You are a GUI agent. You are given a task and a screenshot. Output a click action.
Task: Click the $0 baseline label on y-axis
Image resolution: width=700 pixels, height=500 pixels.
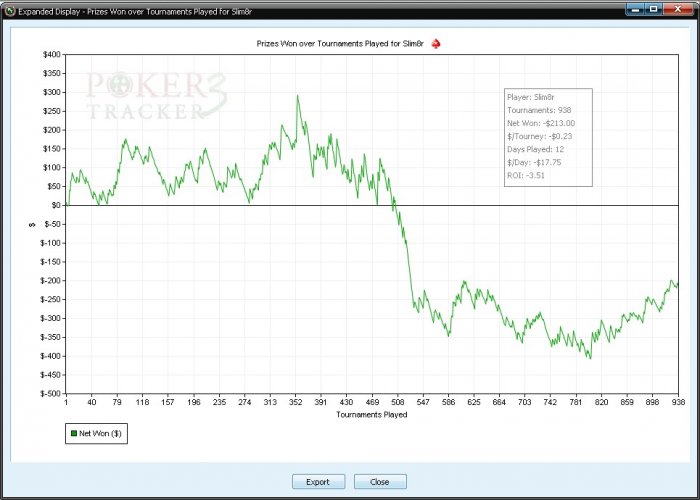[x=55, y=205]
